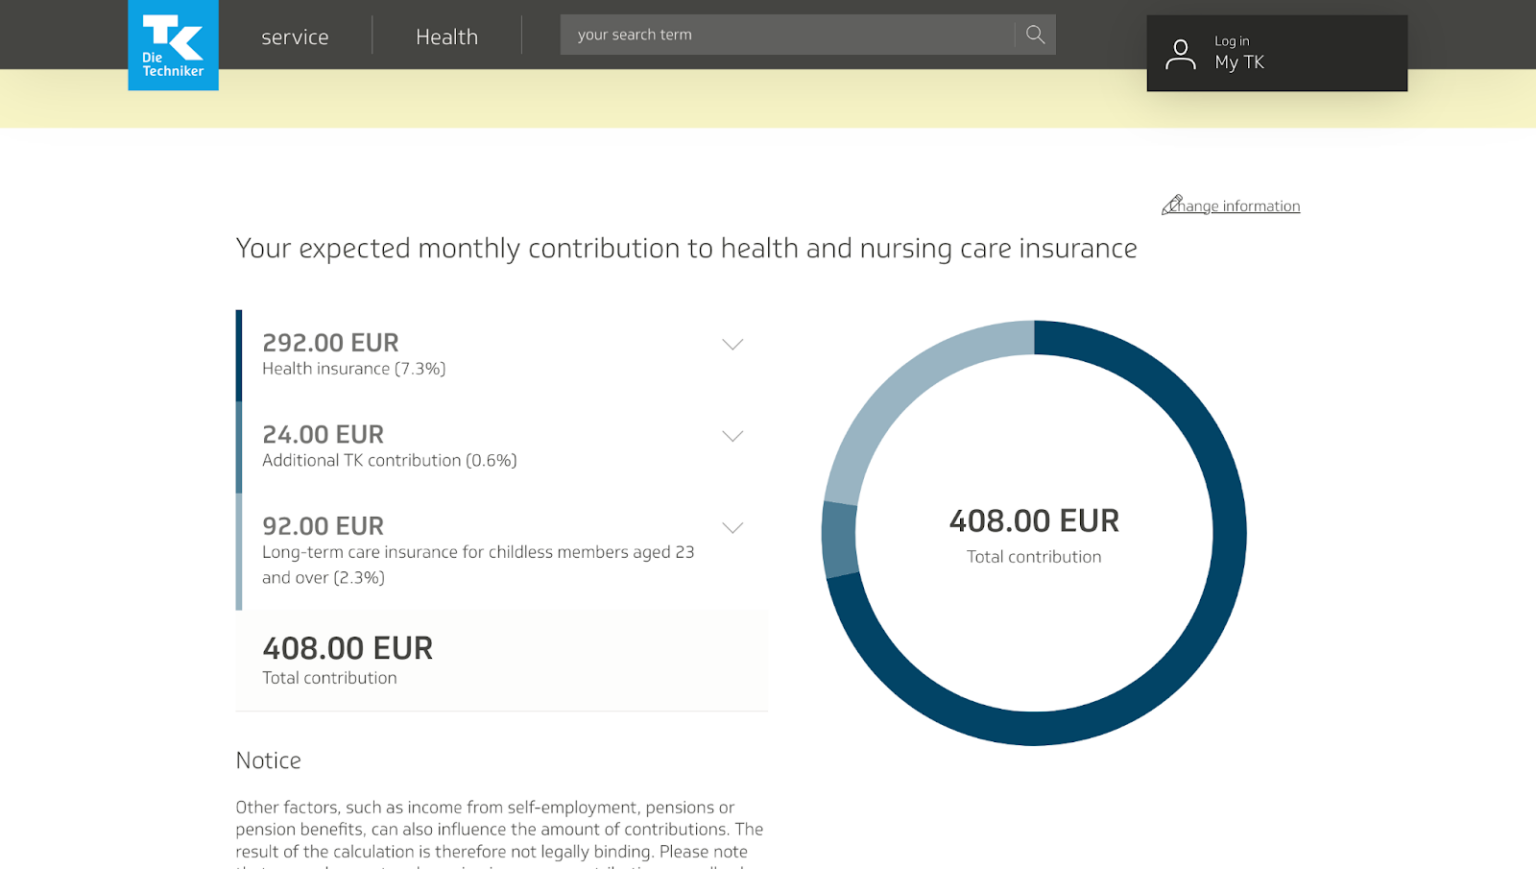The image size is (1536, 869).
Task: Expand the Long-term care insurance details
Action: tap(732, 527)
